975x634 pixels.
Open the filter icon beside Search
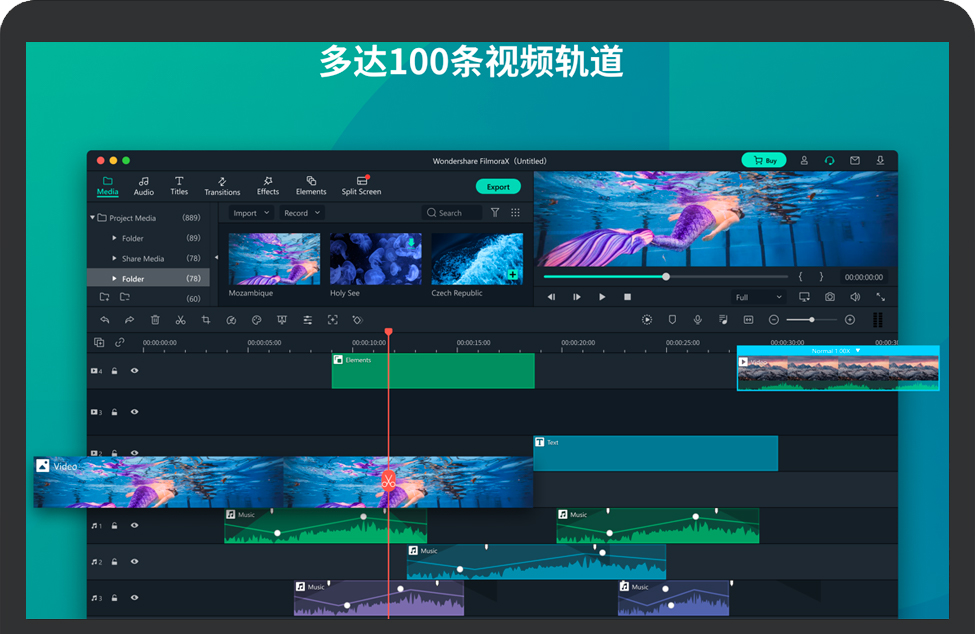point(495,213)
